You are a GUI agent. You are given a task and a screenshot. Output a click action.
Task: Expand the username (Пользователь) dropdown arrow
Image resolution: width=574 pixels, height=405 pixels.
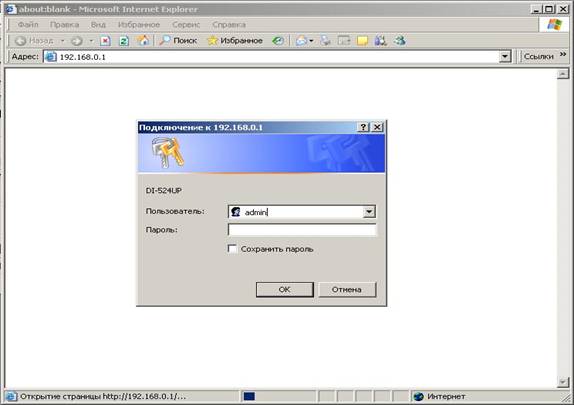pos(369,212)
